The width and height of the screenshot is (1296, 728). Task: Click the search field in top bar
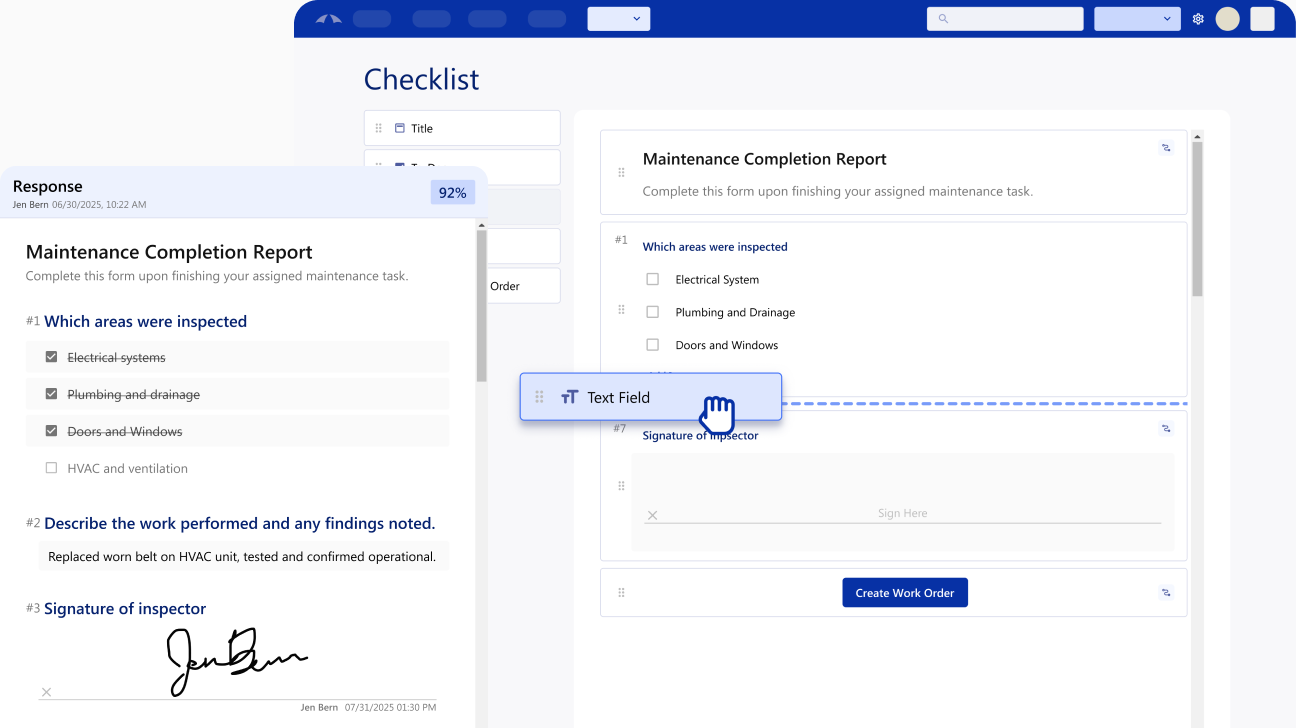1005,19
